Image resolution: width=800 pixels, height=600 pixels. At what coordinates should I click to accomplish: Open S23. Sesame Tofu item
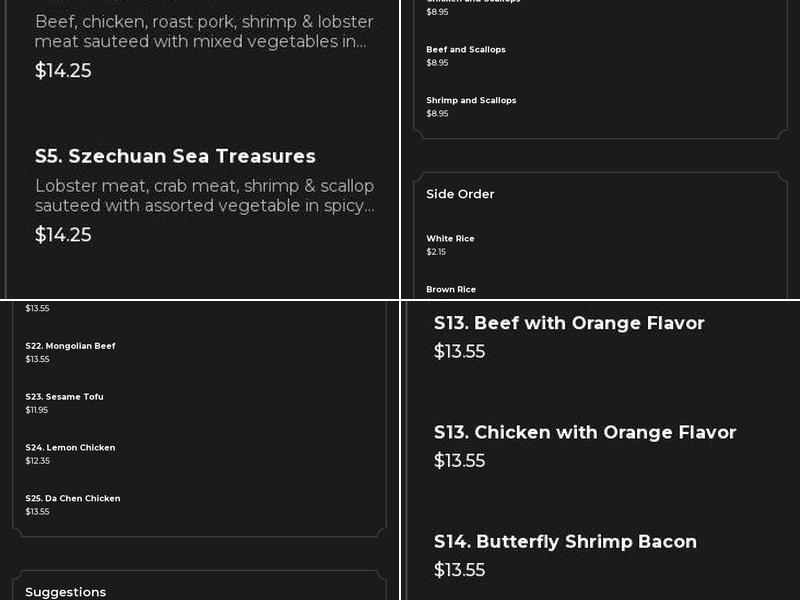[64, 396]
